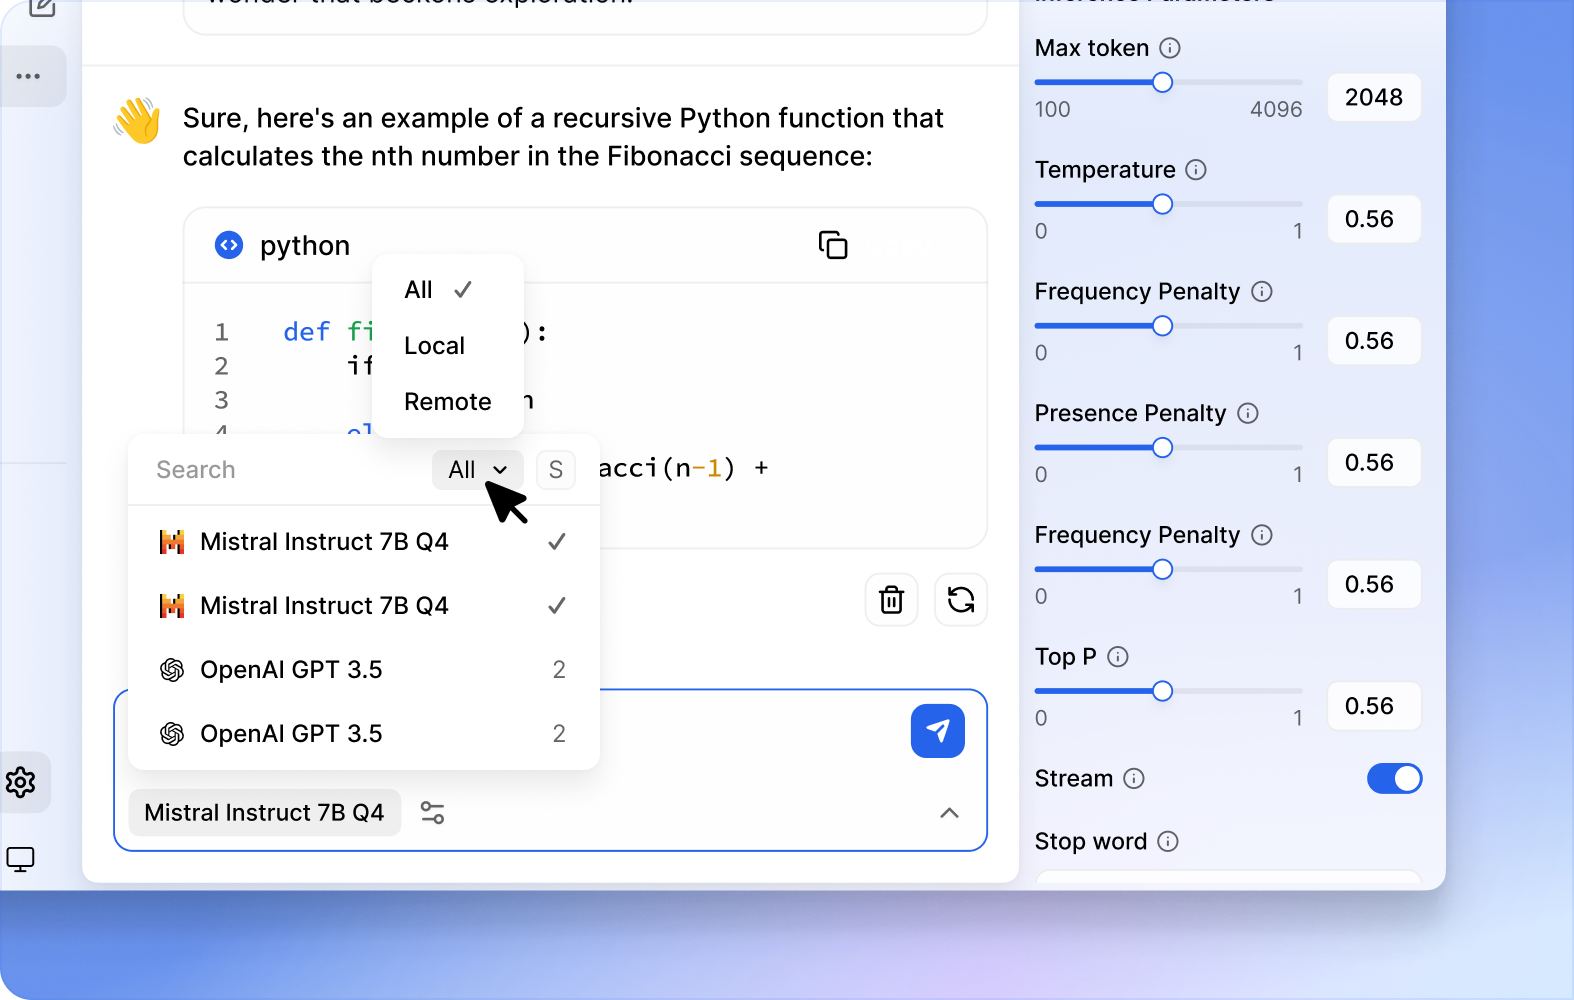The width and height of the screenshot is (1574, 1000).
Task: Click the Max token info icon
Action: [1169, 48]
